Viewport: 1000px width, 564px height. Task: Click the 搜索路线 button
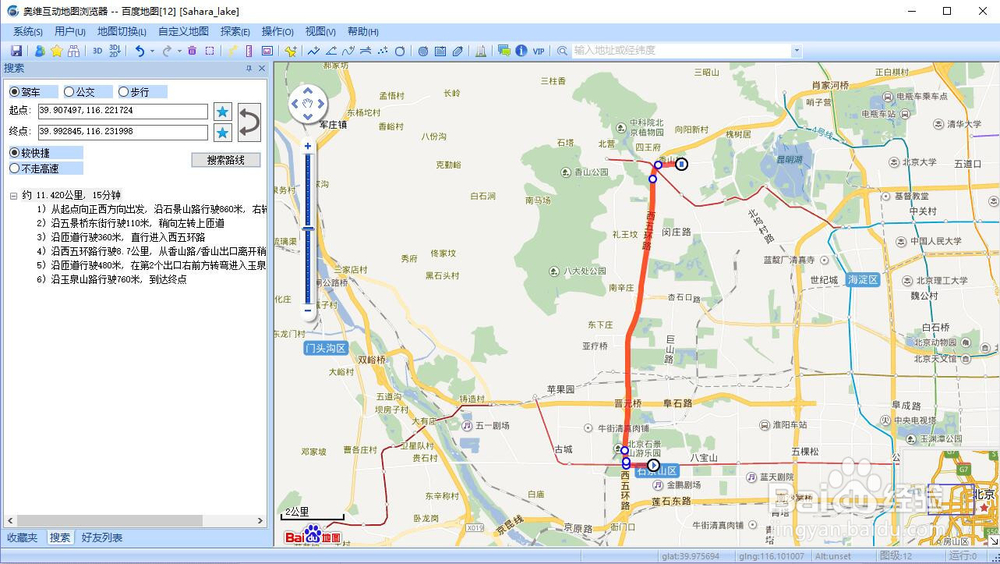(x=226, y=160)
